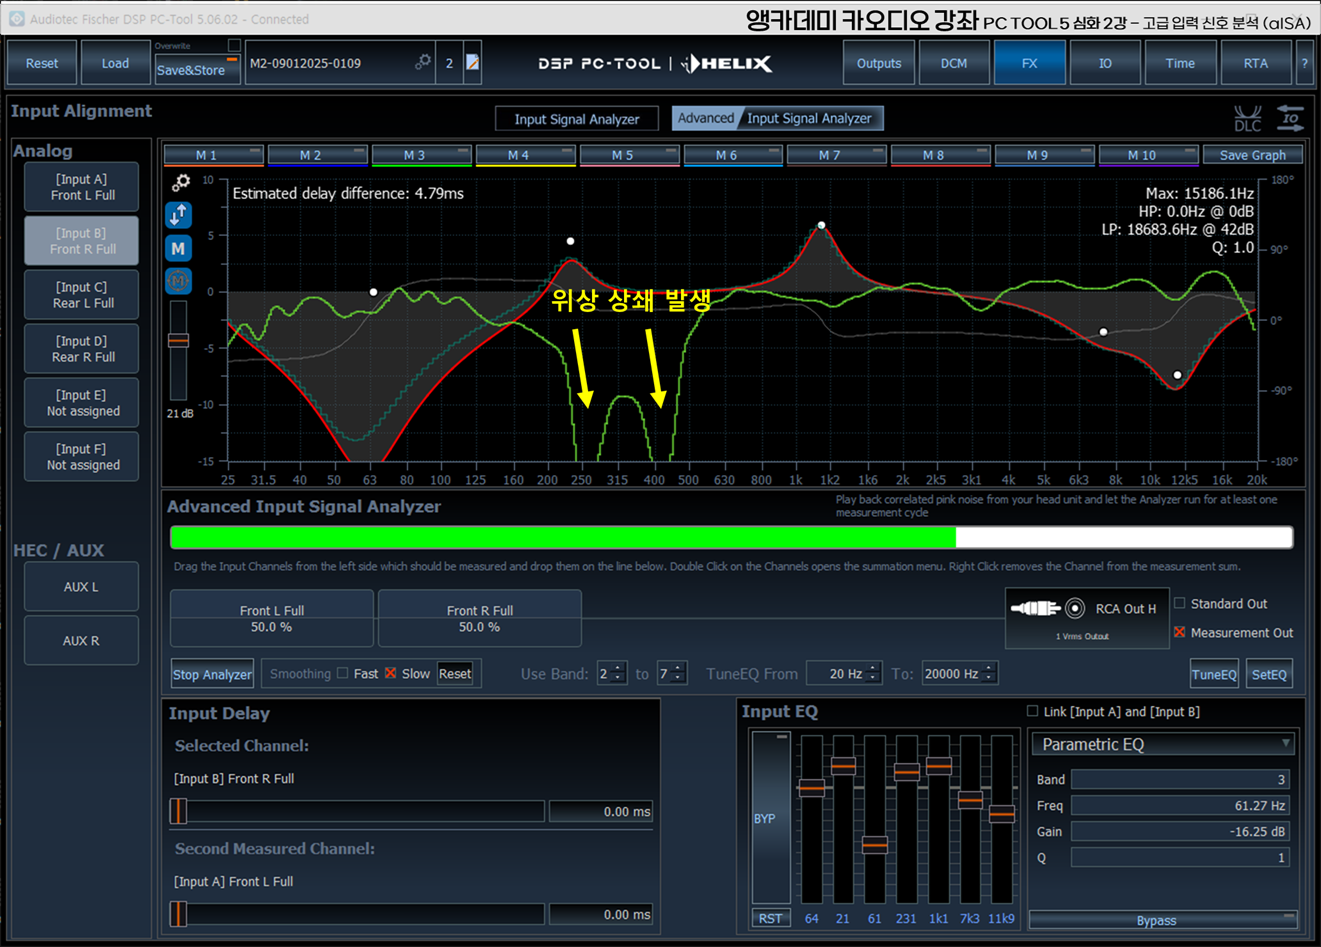The image size is (1321, 947).
Task: Click Save&Store
Action: [x=196, y=70]
